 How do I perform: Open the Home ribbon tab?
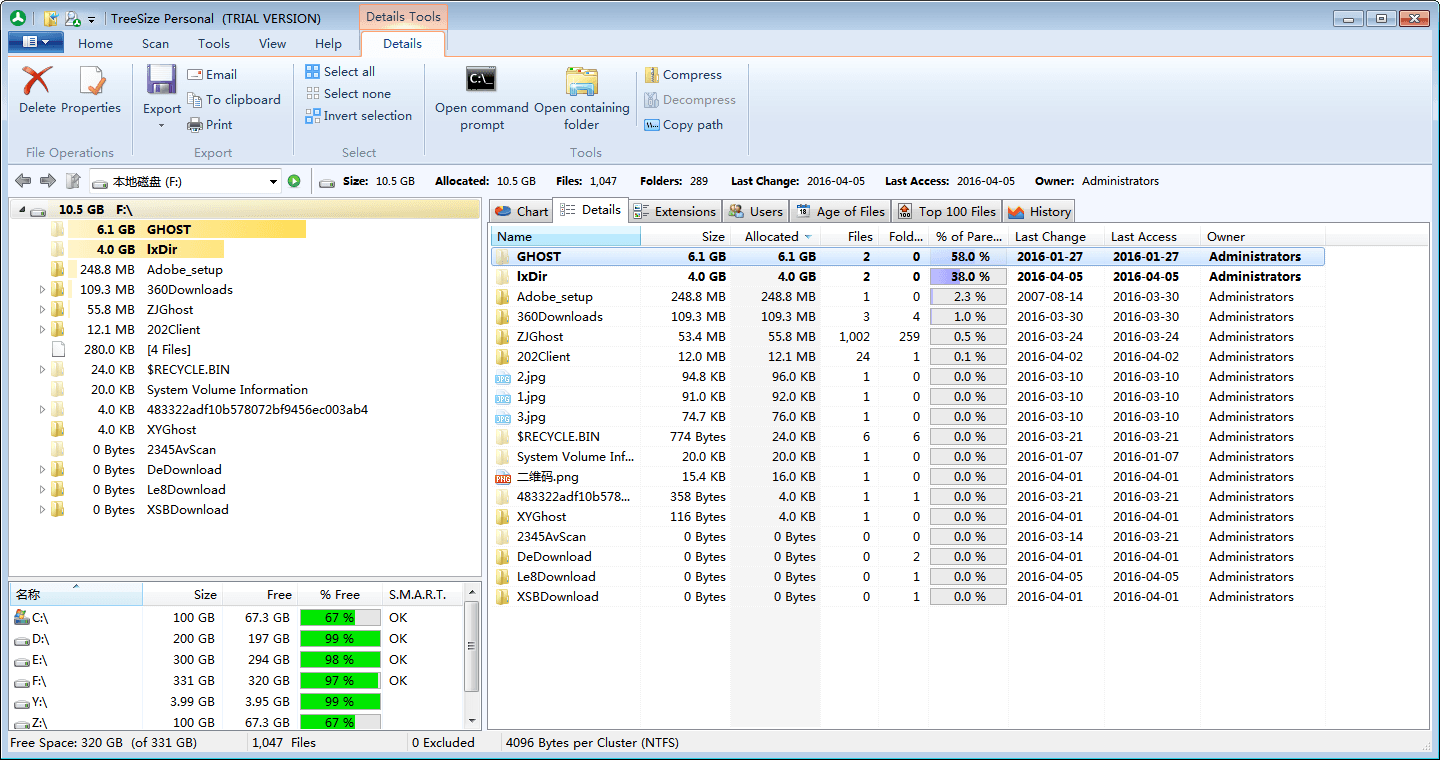[x=95, y=44]
